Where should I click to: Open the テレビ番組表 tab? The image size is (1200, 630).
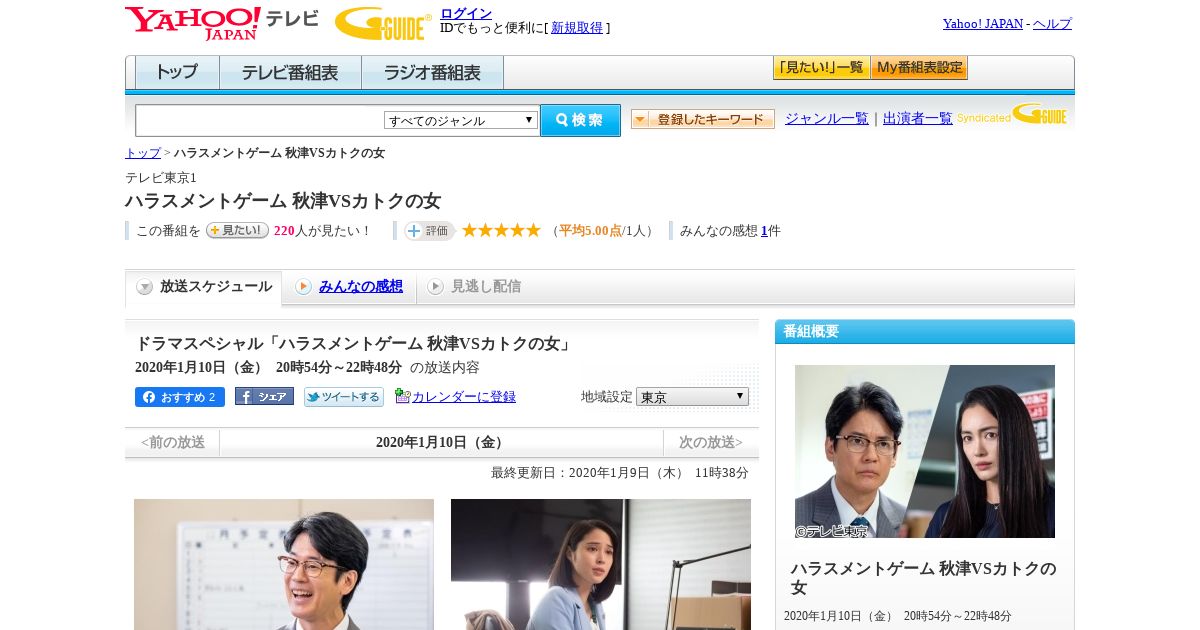[290, 73]
